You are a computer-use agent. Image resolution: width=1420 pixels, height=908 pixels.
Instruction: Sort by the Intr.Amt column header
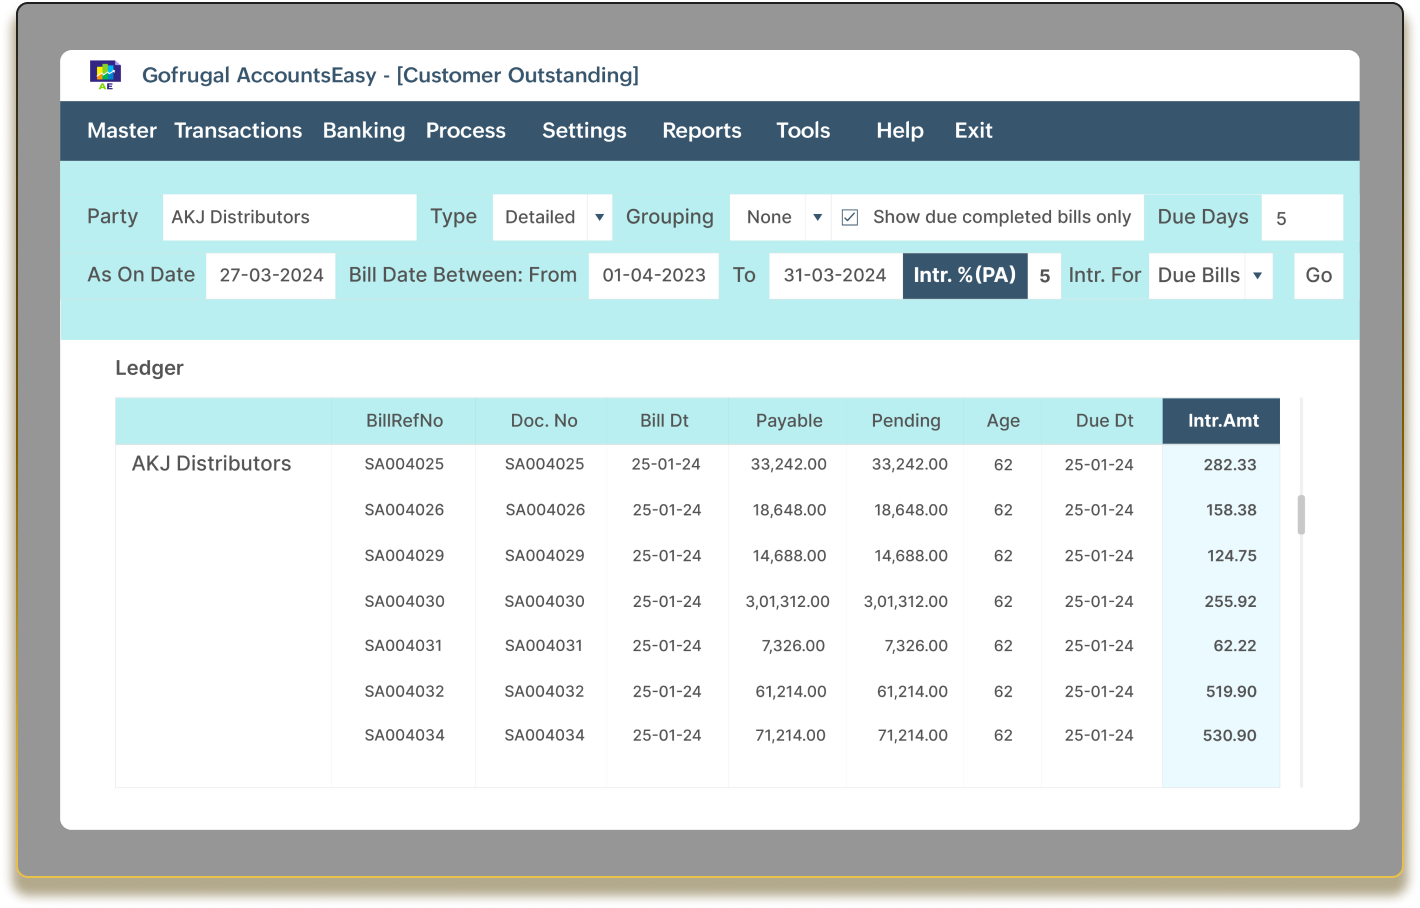point(1220,420)
